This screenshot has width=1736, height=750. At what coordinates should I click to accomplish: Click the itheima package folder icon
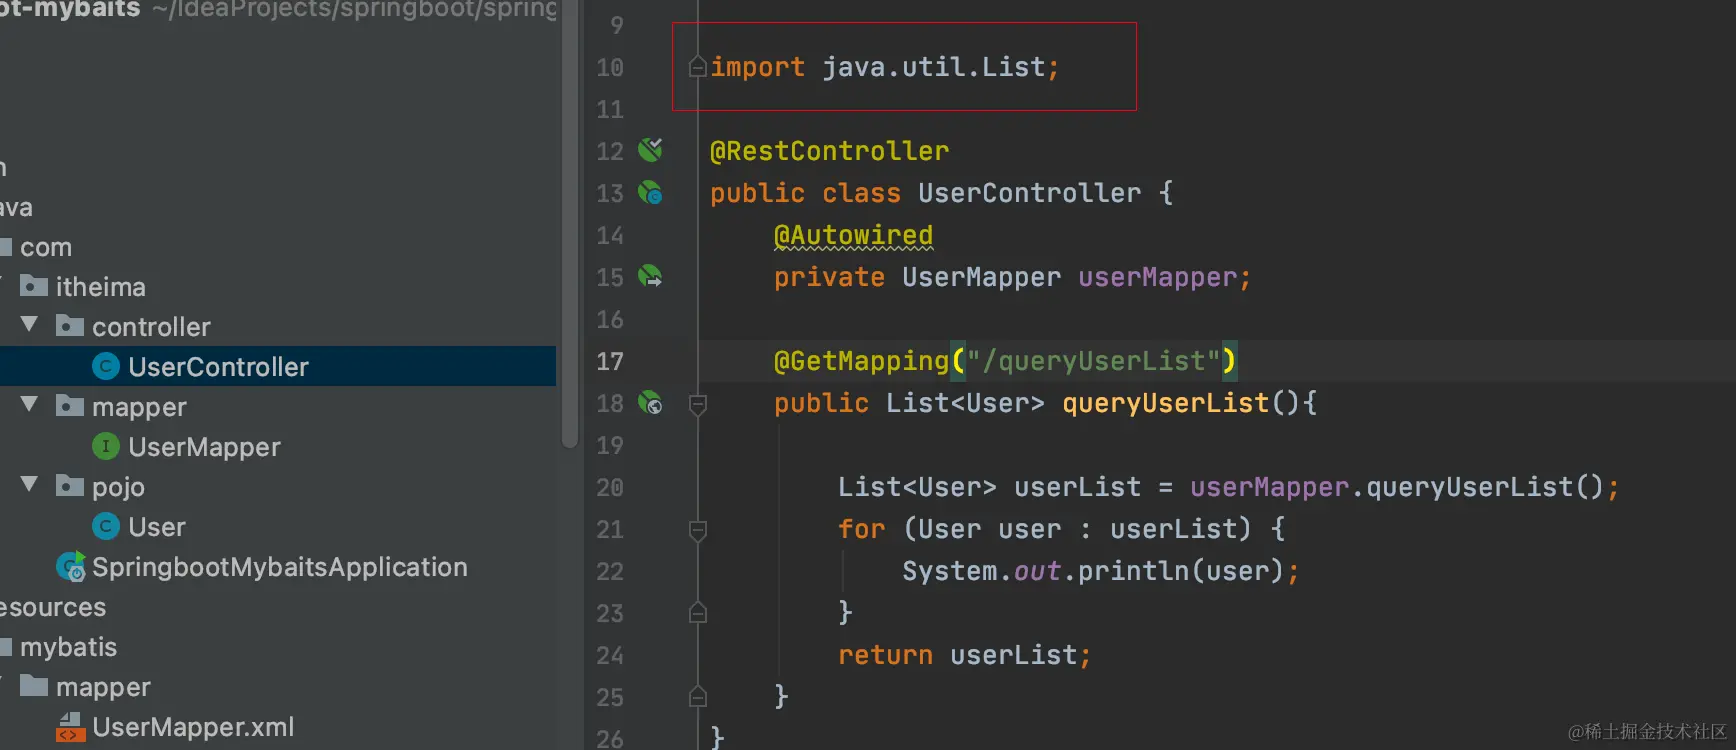(x=34, y=286)
